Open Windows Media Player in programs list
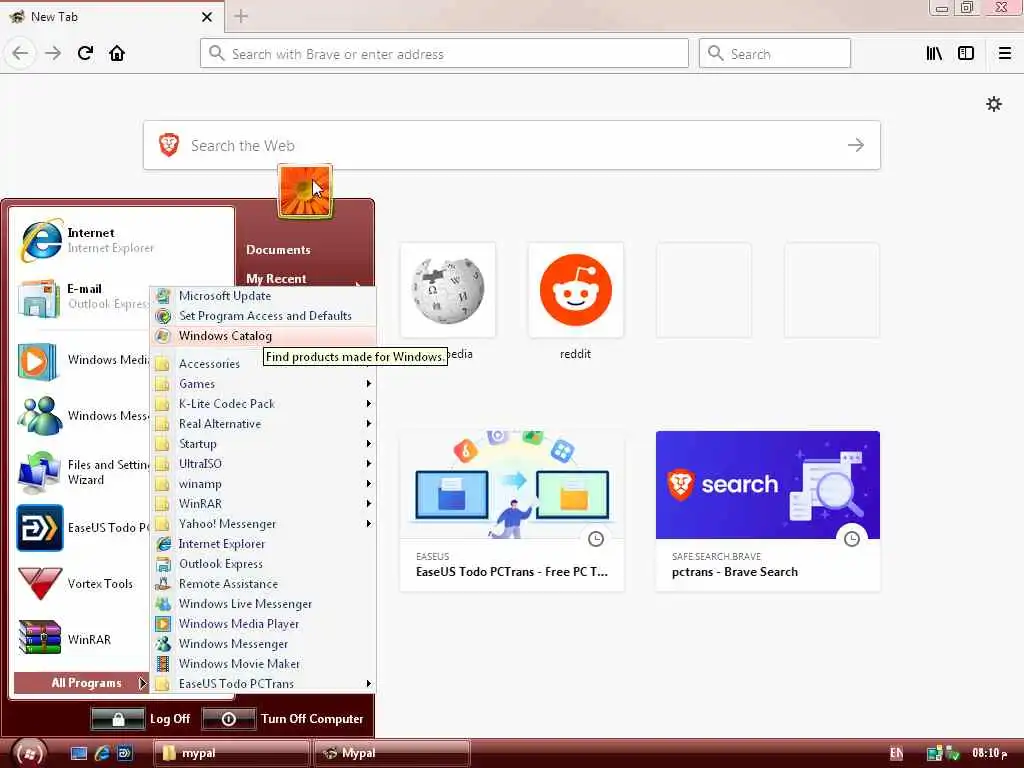 [264, 624]
